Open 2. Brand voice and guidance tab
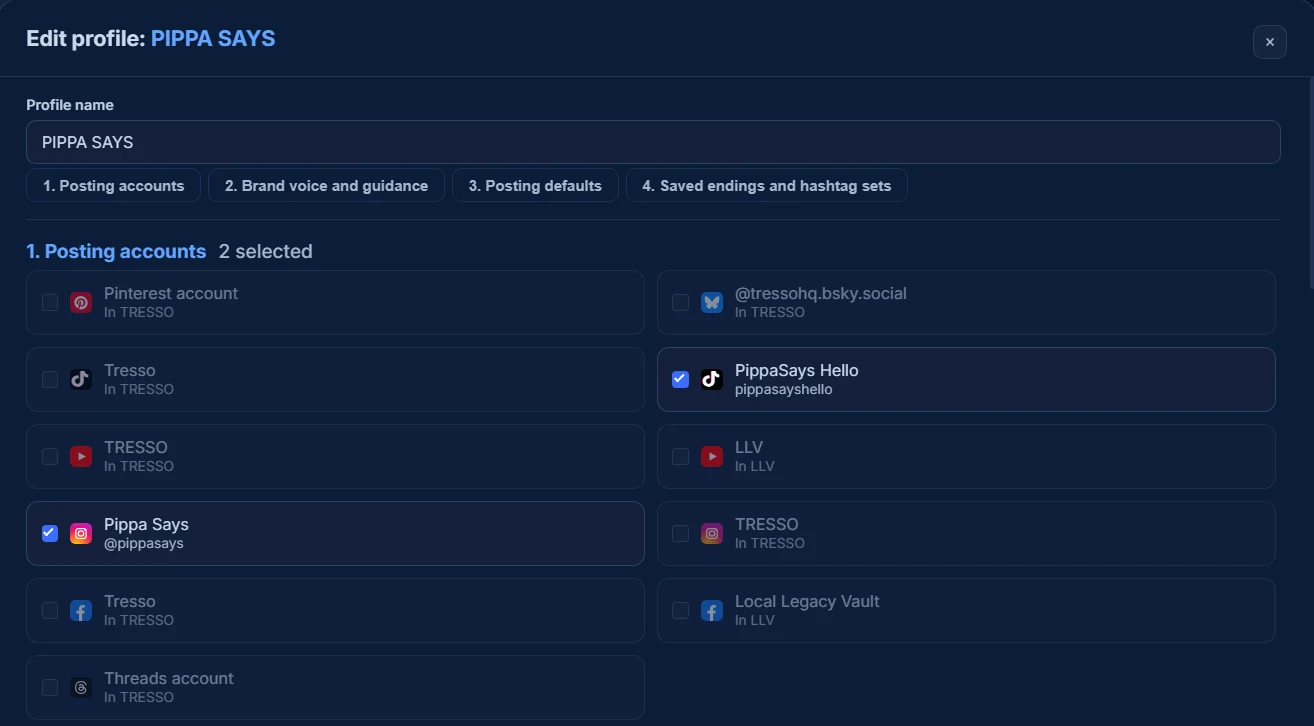 pyautogui.click(x=326, y=185)
